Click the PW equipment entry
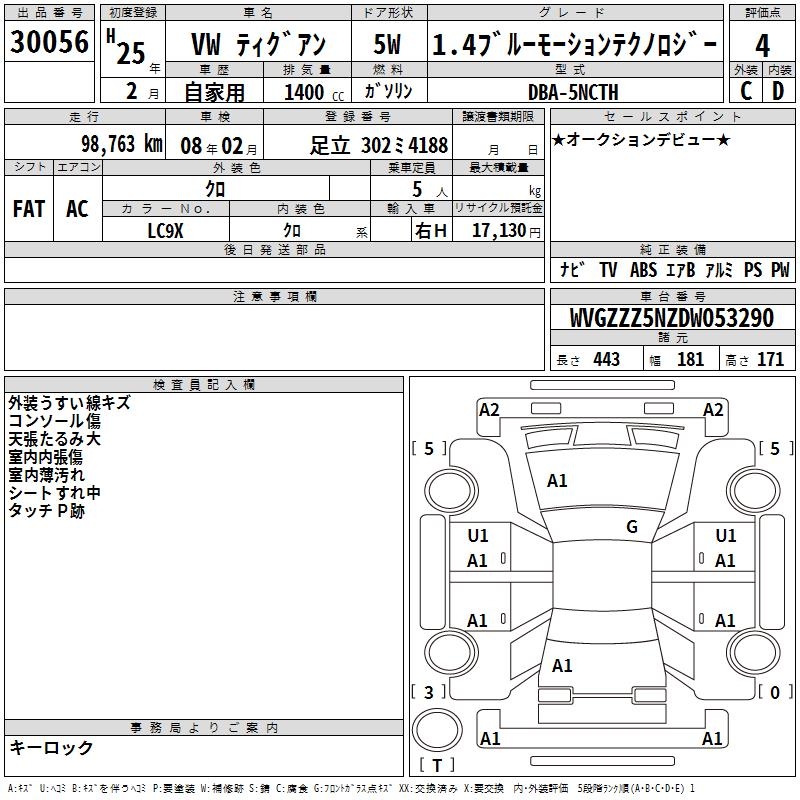This screenshot has height=800, width=800. click(780, 269)
